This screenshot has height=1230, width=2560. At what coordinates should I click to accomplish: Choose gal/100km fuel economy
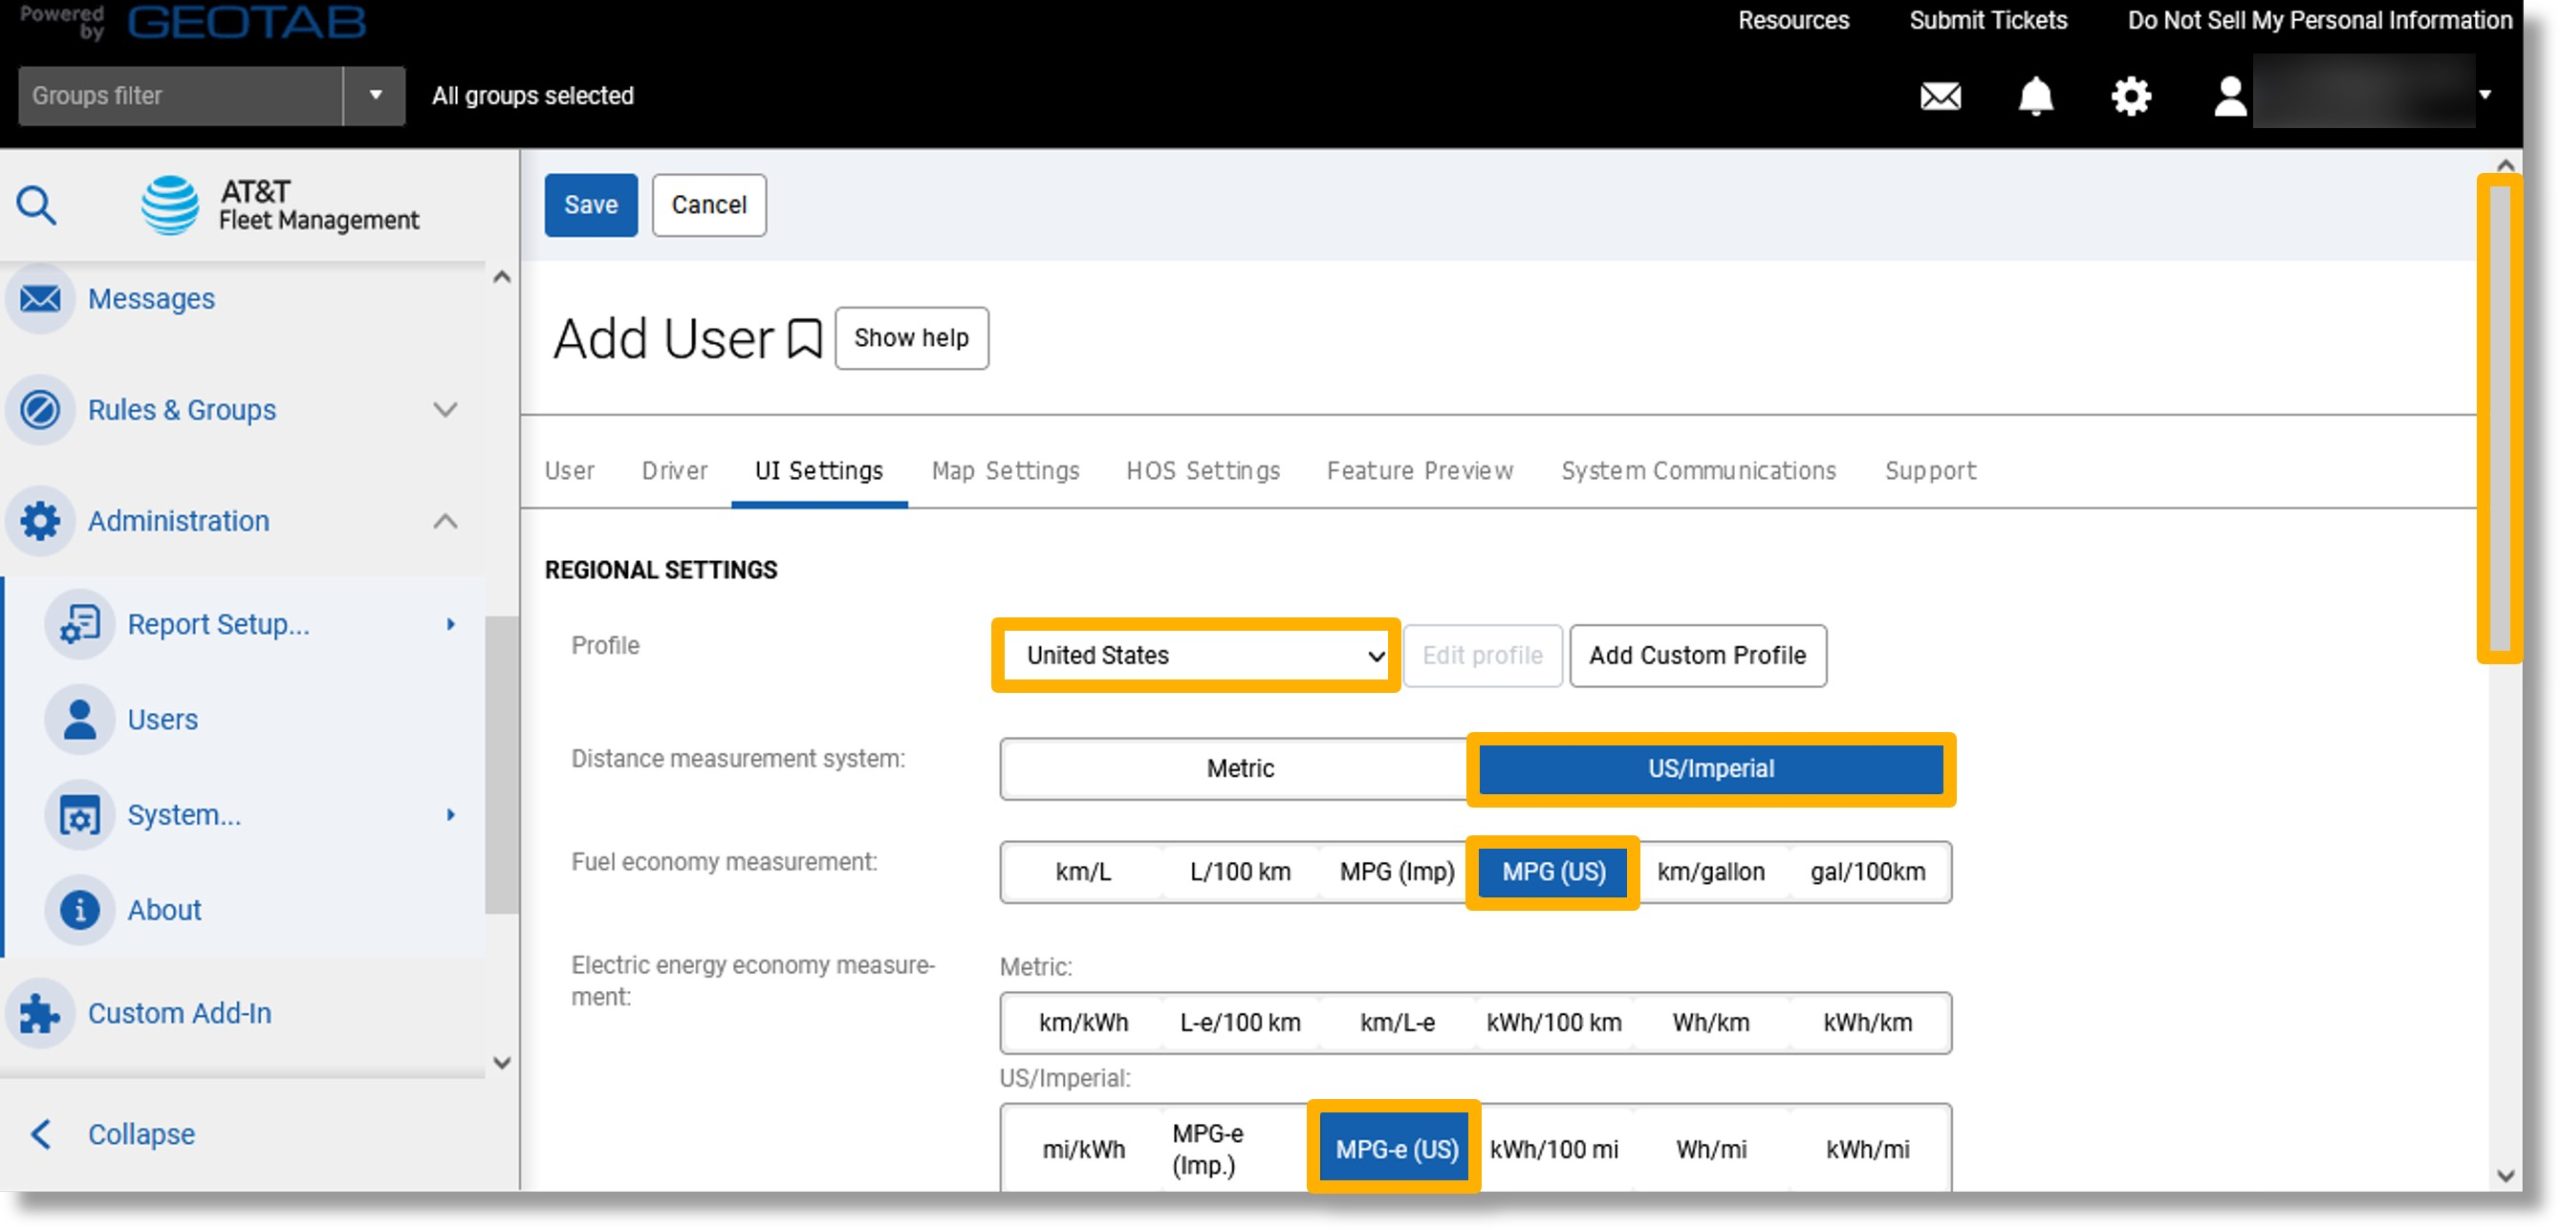pyautogui.click(x=1867, y=871)
